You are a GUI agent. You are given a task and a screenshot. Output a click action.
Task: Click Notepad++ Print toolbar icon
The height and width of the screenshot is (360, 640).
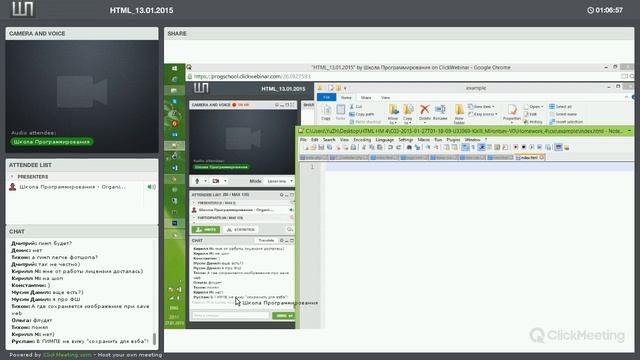pyautogui.click(x=354, y=147)
